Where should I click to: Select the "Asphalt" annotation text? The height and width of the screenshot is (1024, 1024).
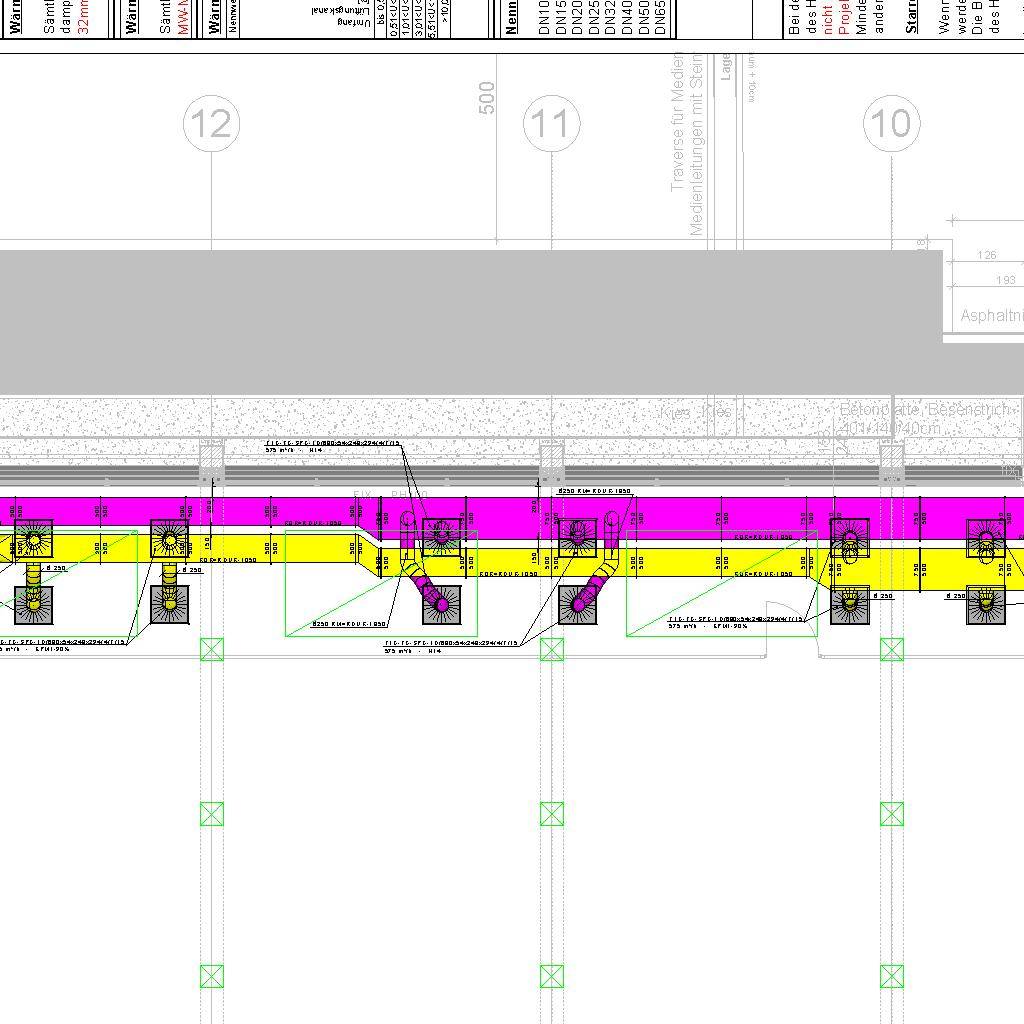[991, 315]
